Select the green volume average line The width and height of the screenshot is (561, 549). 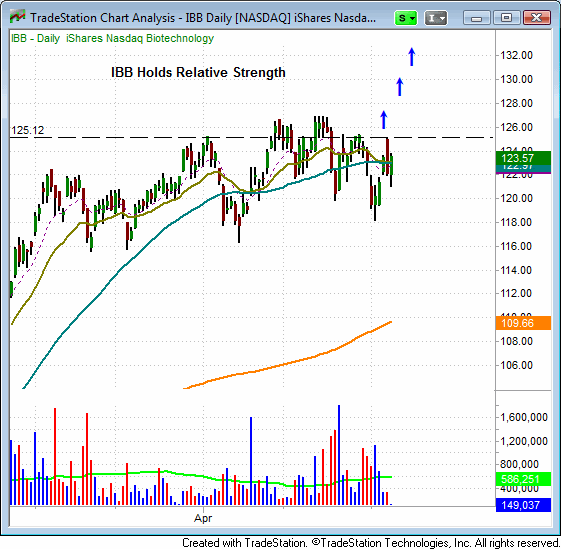(200, 476)
